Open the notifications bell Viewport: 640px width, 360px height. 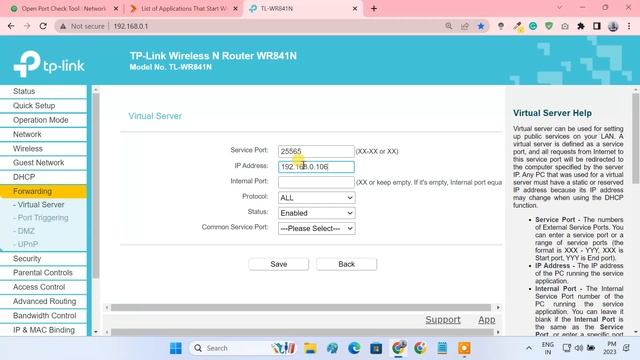627,348
